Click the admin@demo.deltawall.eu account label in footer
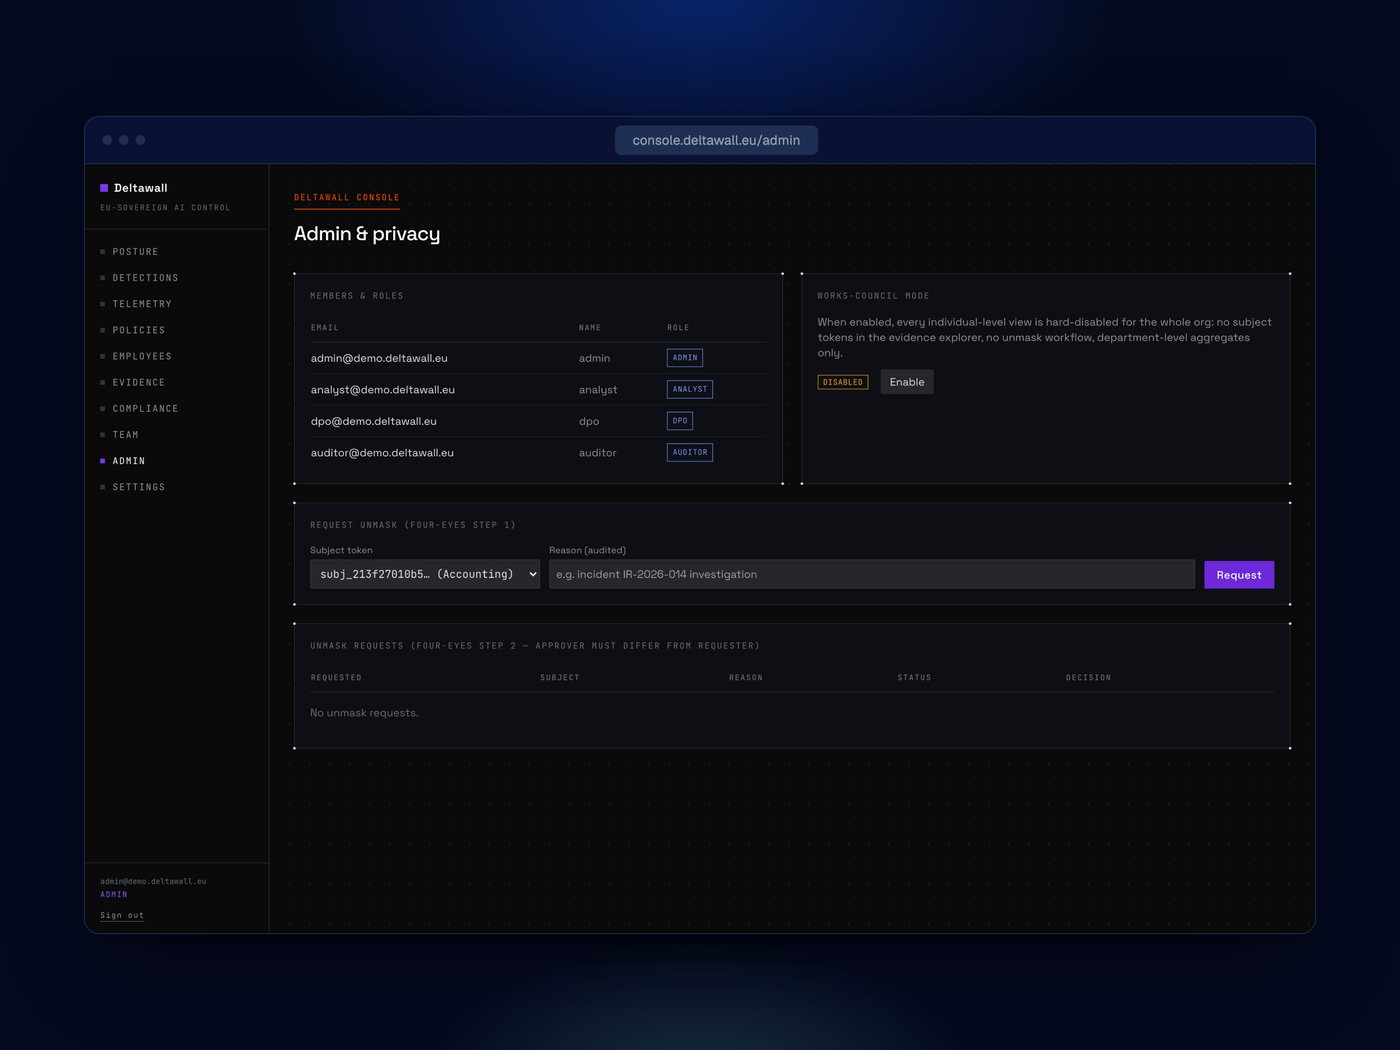The width and height of the screenshot is (1400, 1050). pos(153,881)
